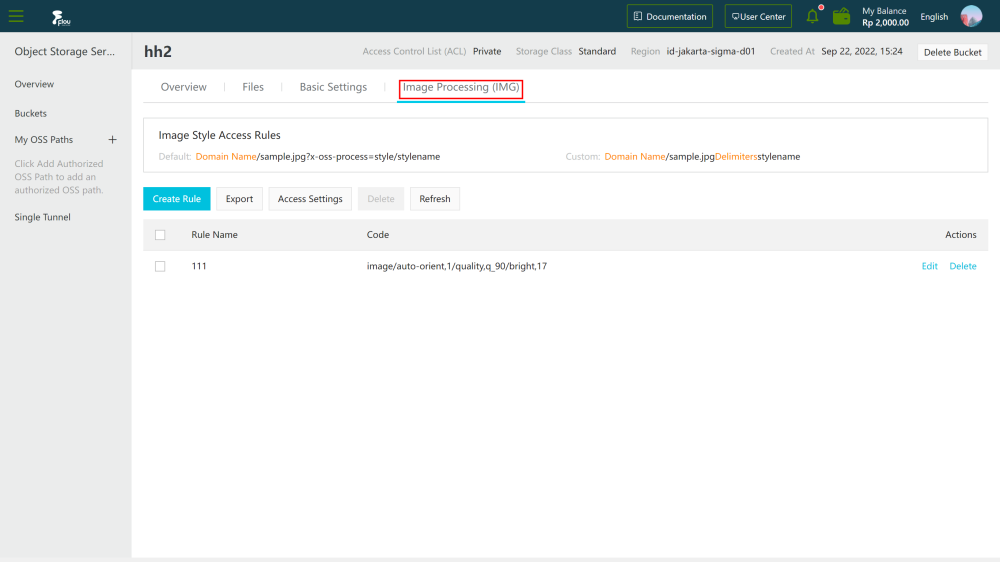
Task: Click the code image/auto-orient,1/quality,q_90/bright,17
Action: (457, 266)
